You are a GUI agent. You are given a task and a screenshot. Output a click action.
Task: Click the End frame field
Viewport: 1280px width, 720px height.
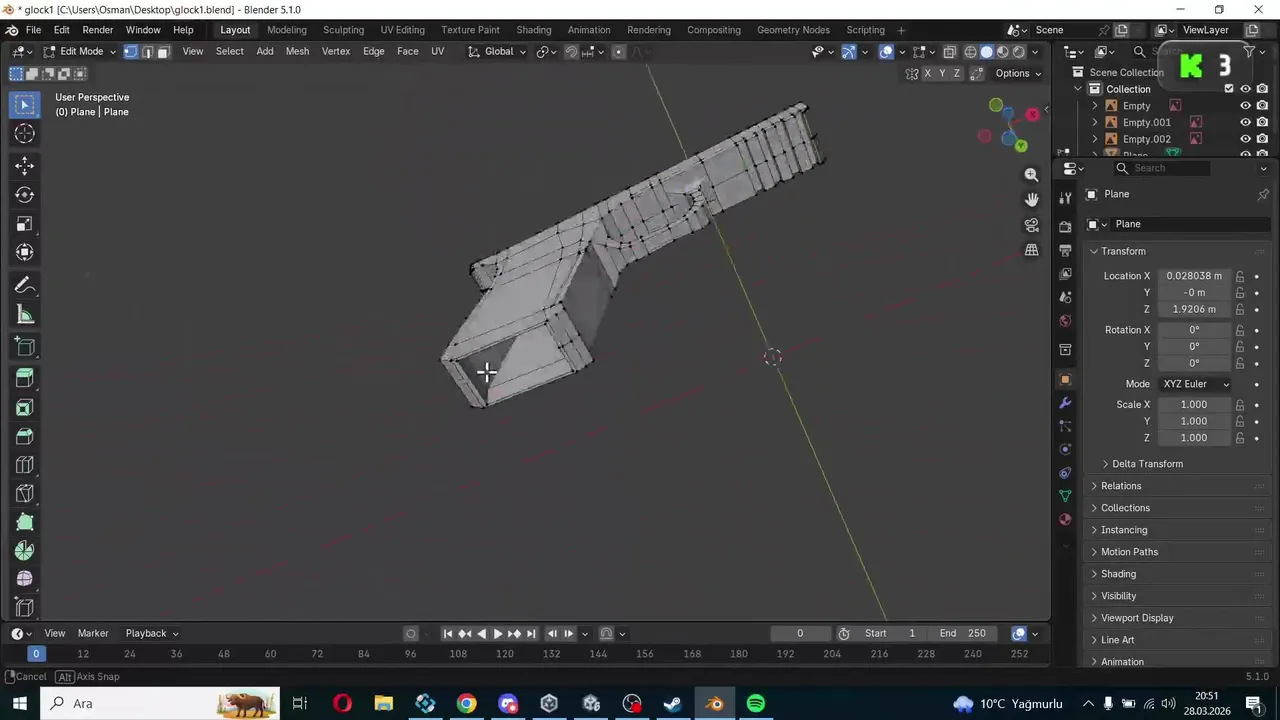pyautogui.click(x=962, y=633)
